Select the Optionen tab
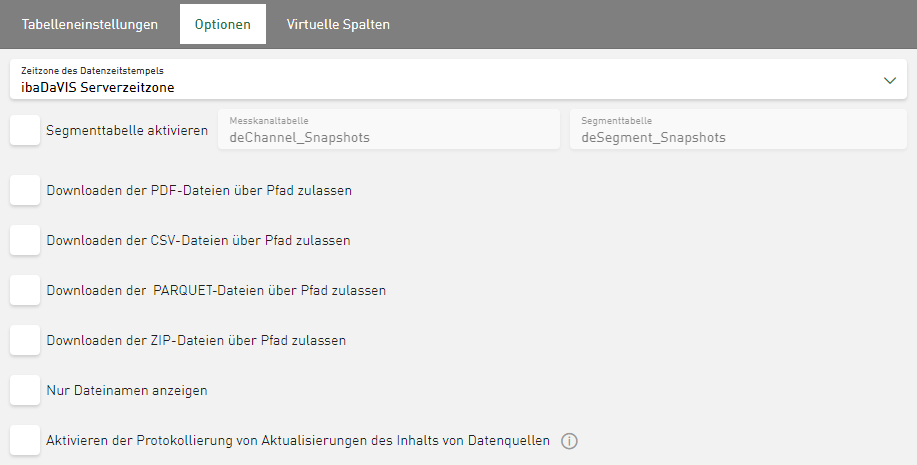 [x=223, y=24]
